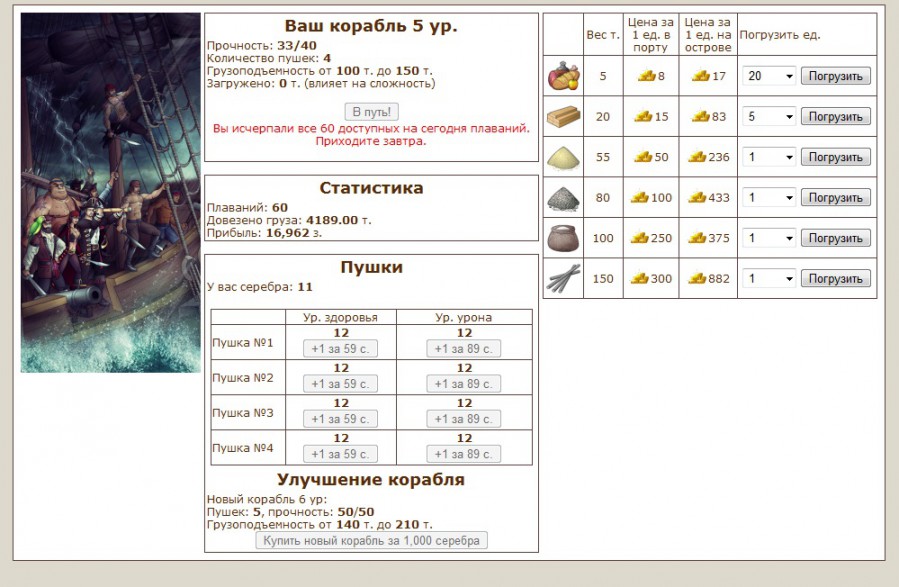Click the 'Ваш корабль 5 ур.' heading
The height and width of the screenshot is (587, 899).
pos(371,26)
